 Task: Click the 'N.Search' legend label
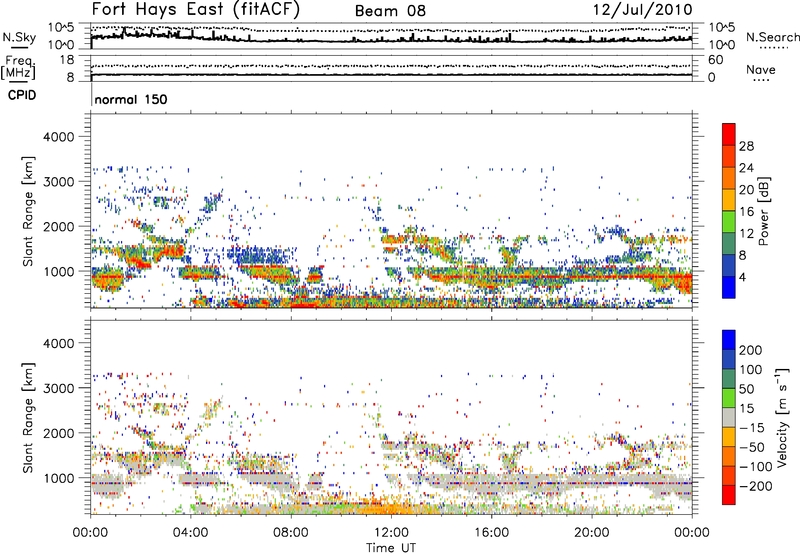(x=772, y=37)
